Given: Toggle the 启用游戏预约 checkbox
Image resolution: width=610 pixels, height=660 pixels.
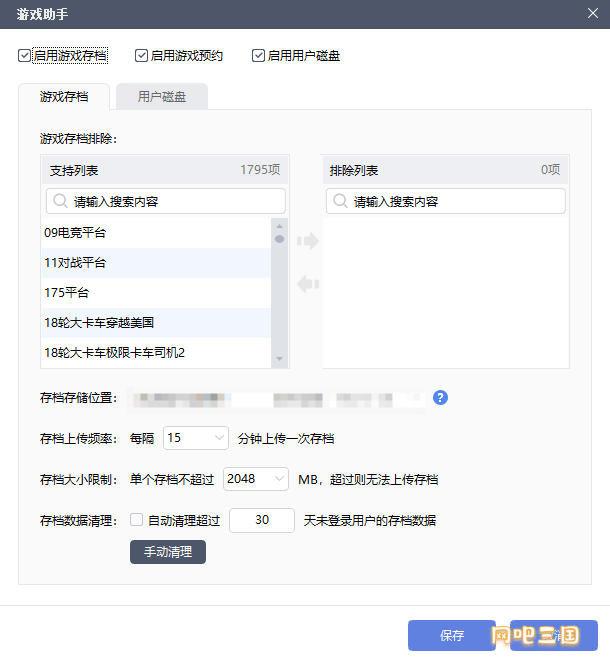Looking at the screenshot, I should 142,56.
